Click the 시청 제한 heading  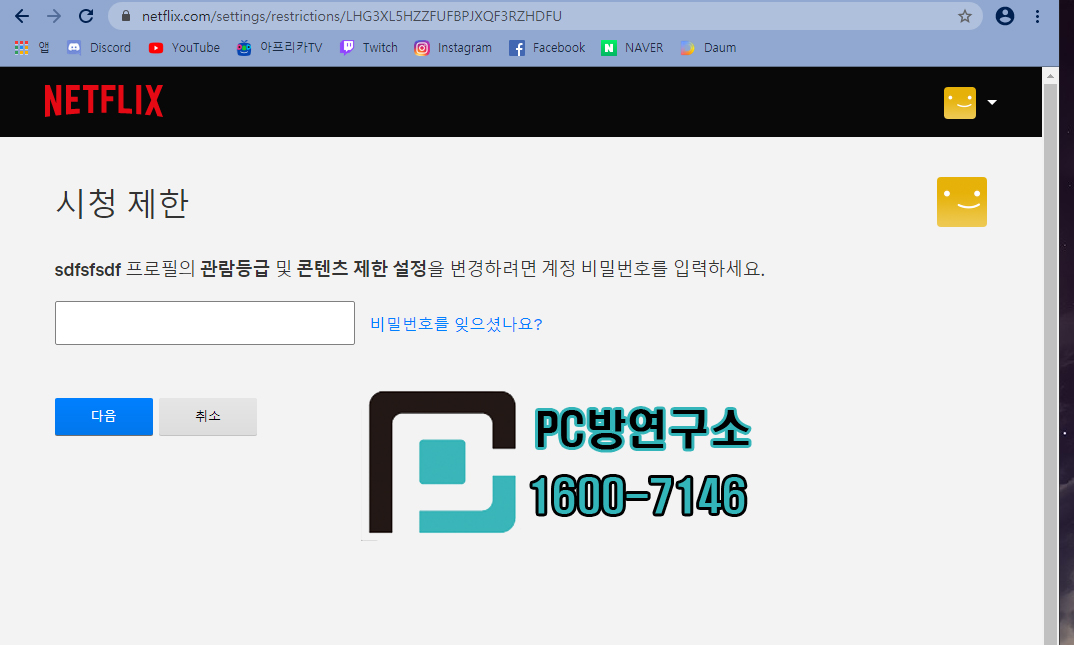tap(121, 204)
